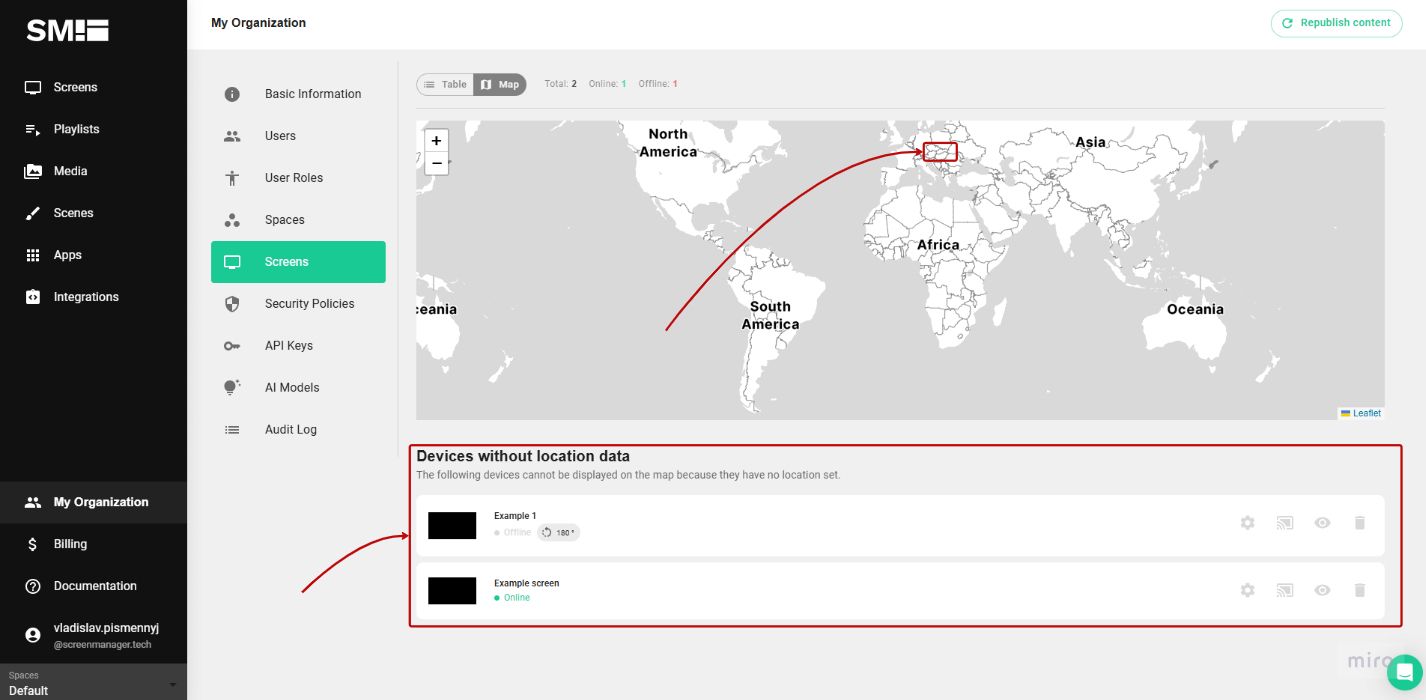Click the Africa map label
This screenshot has height=700, width=1426.
(938, 245)
